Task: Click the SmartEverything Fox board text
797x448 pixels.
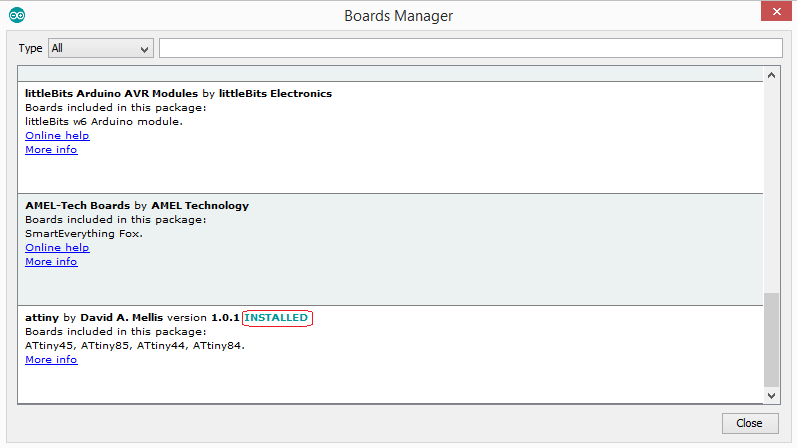Action: point(84,234)
